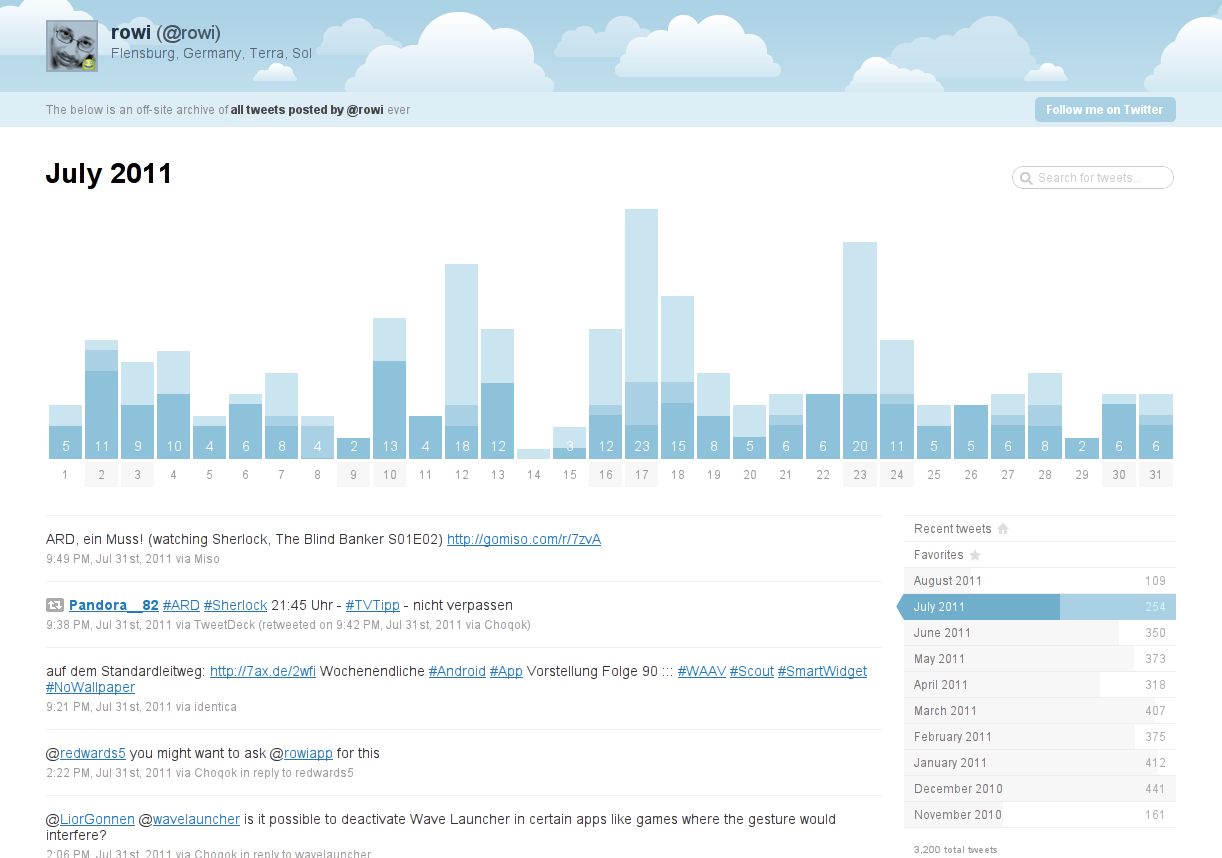Click the day 23 bar showing 20 tweets
This screenshot has width=1222, height=858.
point(859,350)
